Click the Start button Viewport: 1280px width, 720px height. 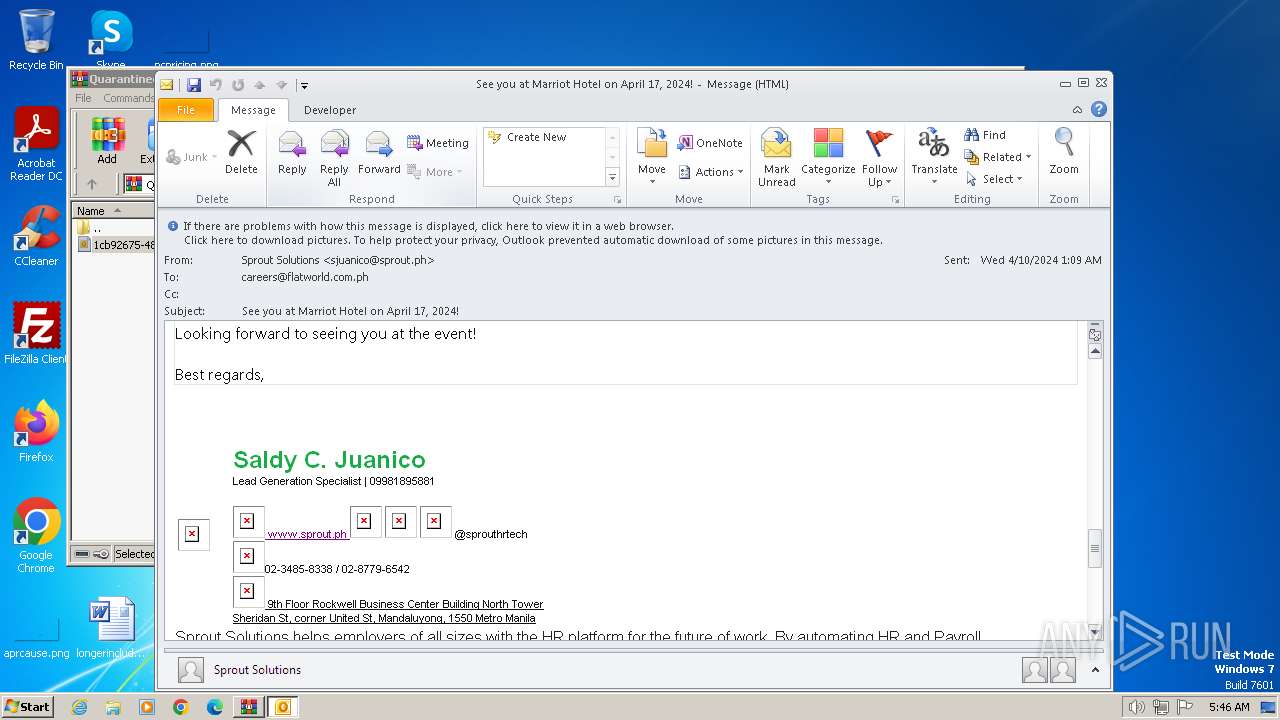[x=27, y=707]
